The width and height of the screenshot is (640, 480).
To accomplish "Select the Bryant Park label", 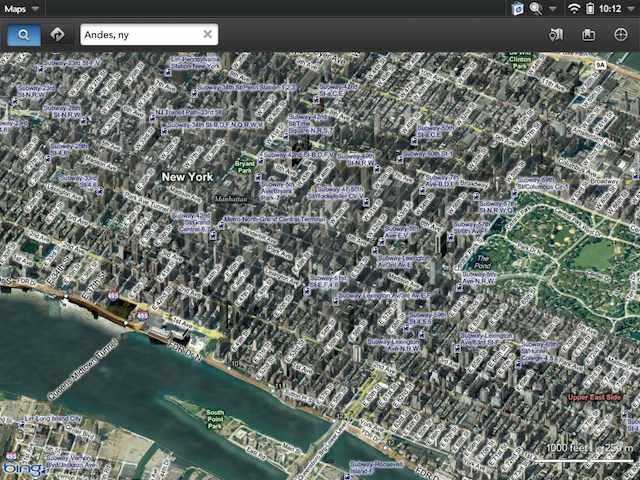I will click(x=244, y=167).
